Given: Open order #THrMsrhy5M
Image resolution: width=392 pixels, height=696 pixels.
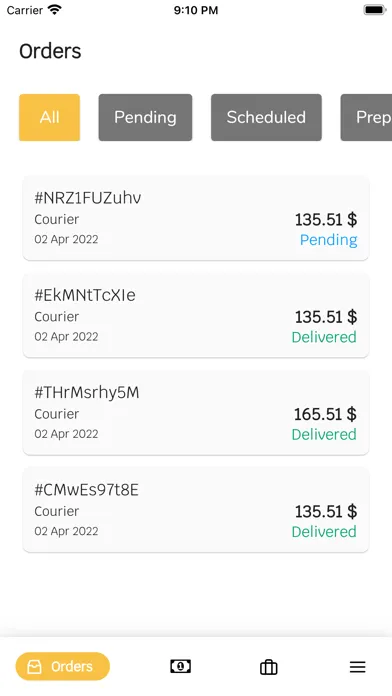Looking at the screenshot, I should (196, 412).
